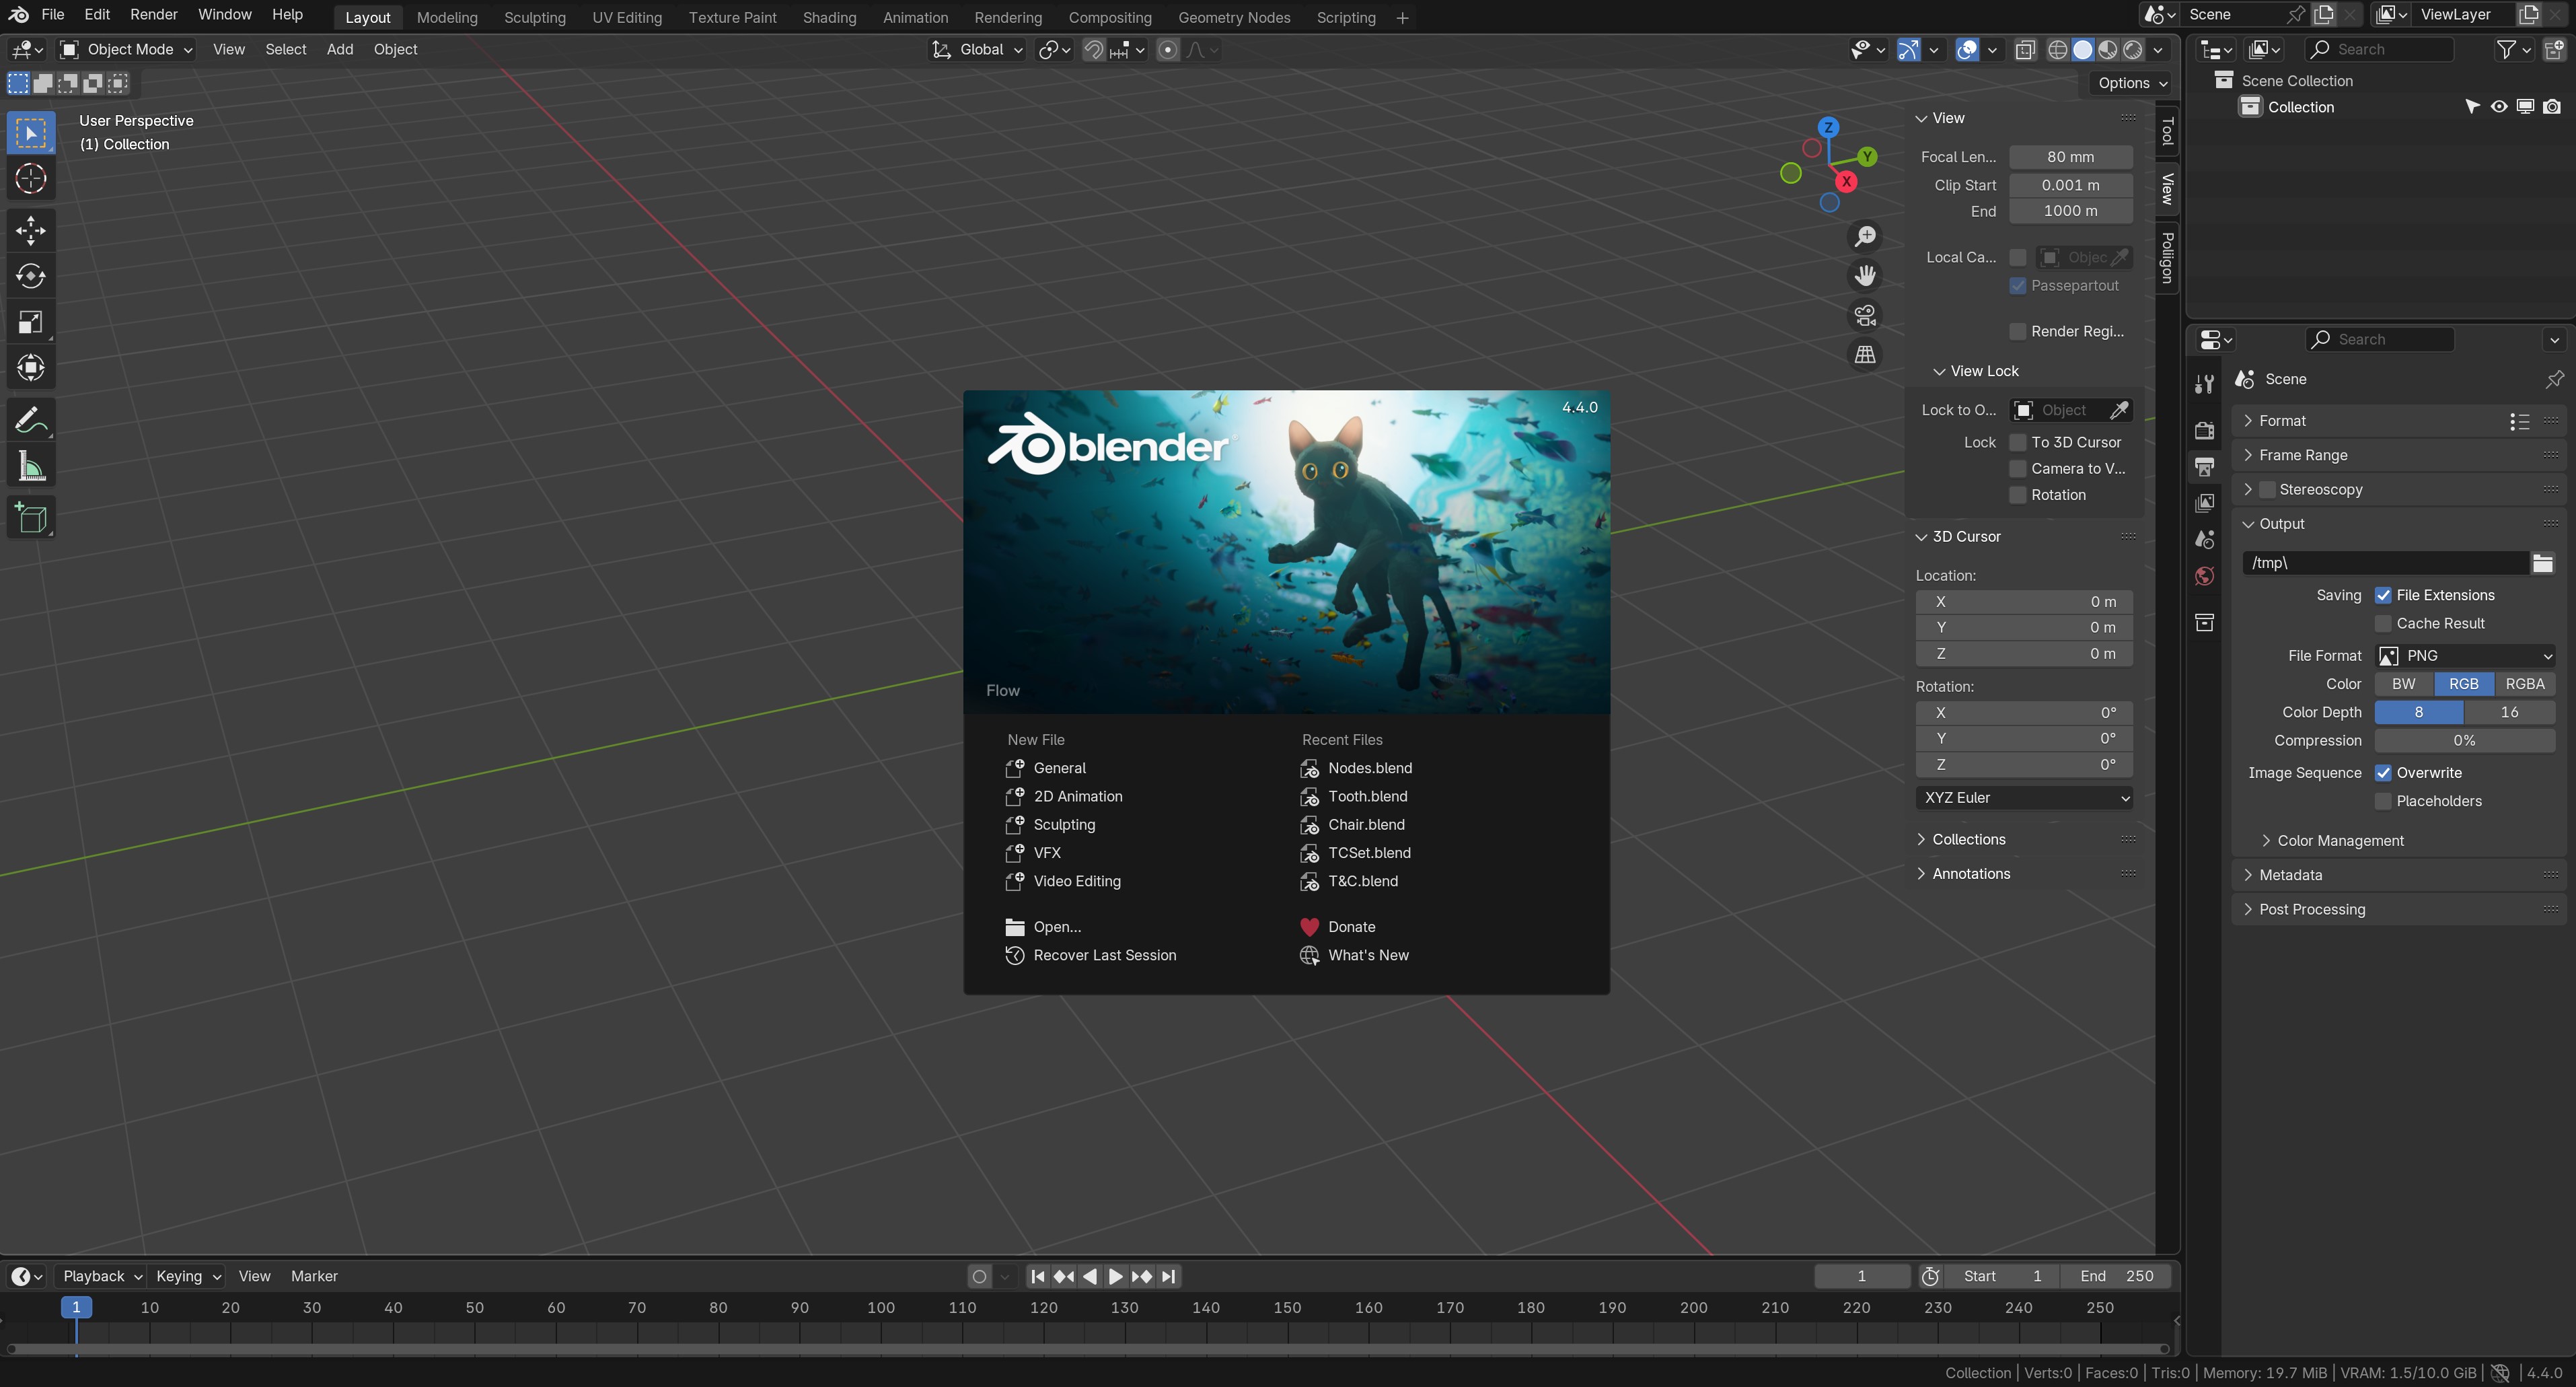Switch to the Shading workspace tab
The width and height of the screenshot is (2576, 1387).
829,18
